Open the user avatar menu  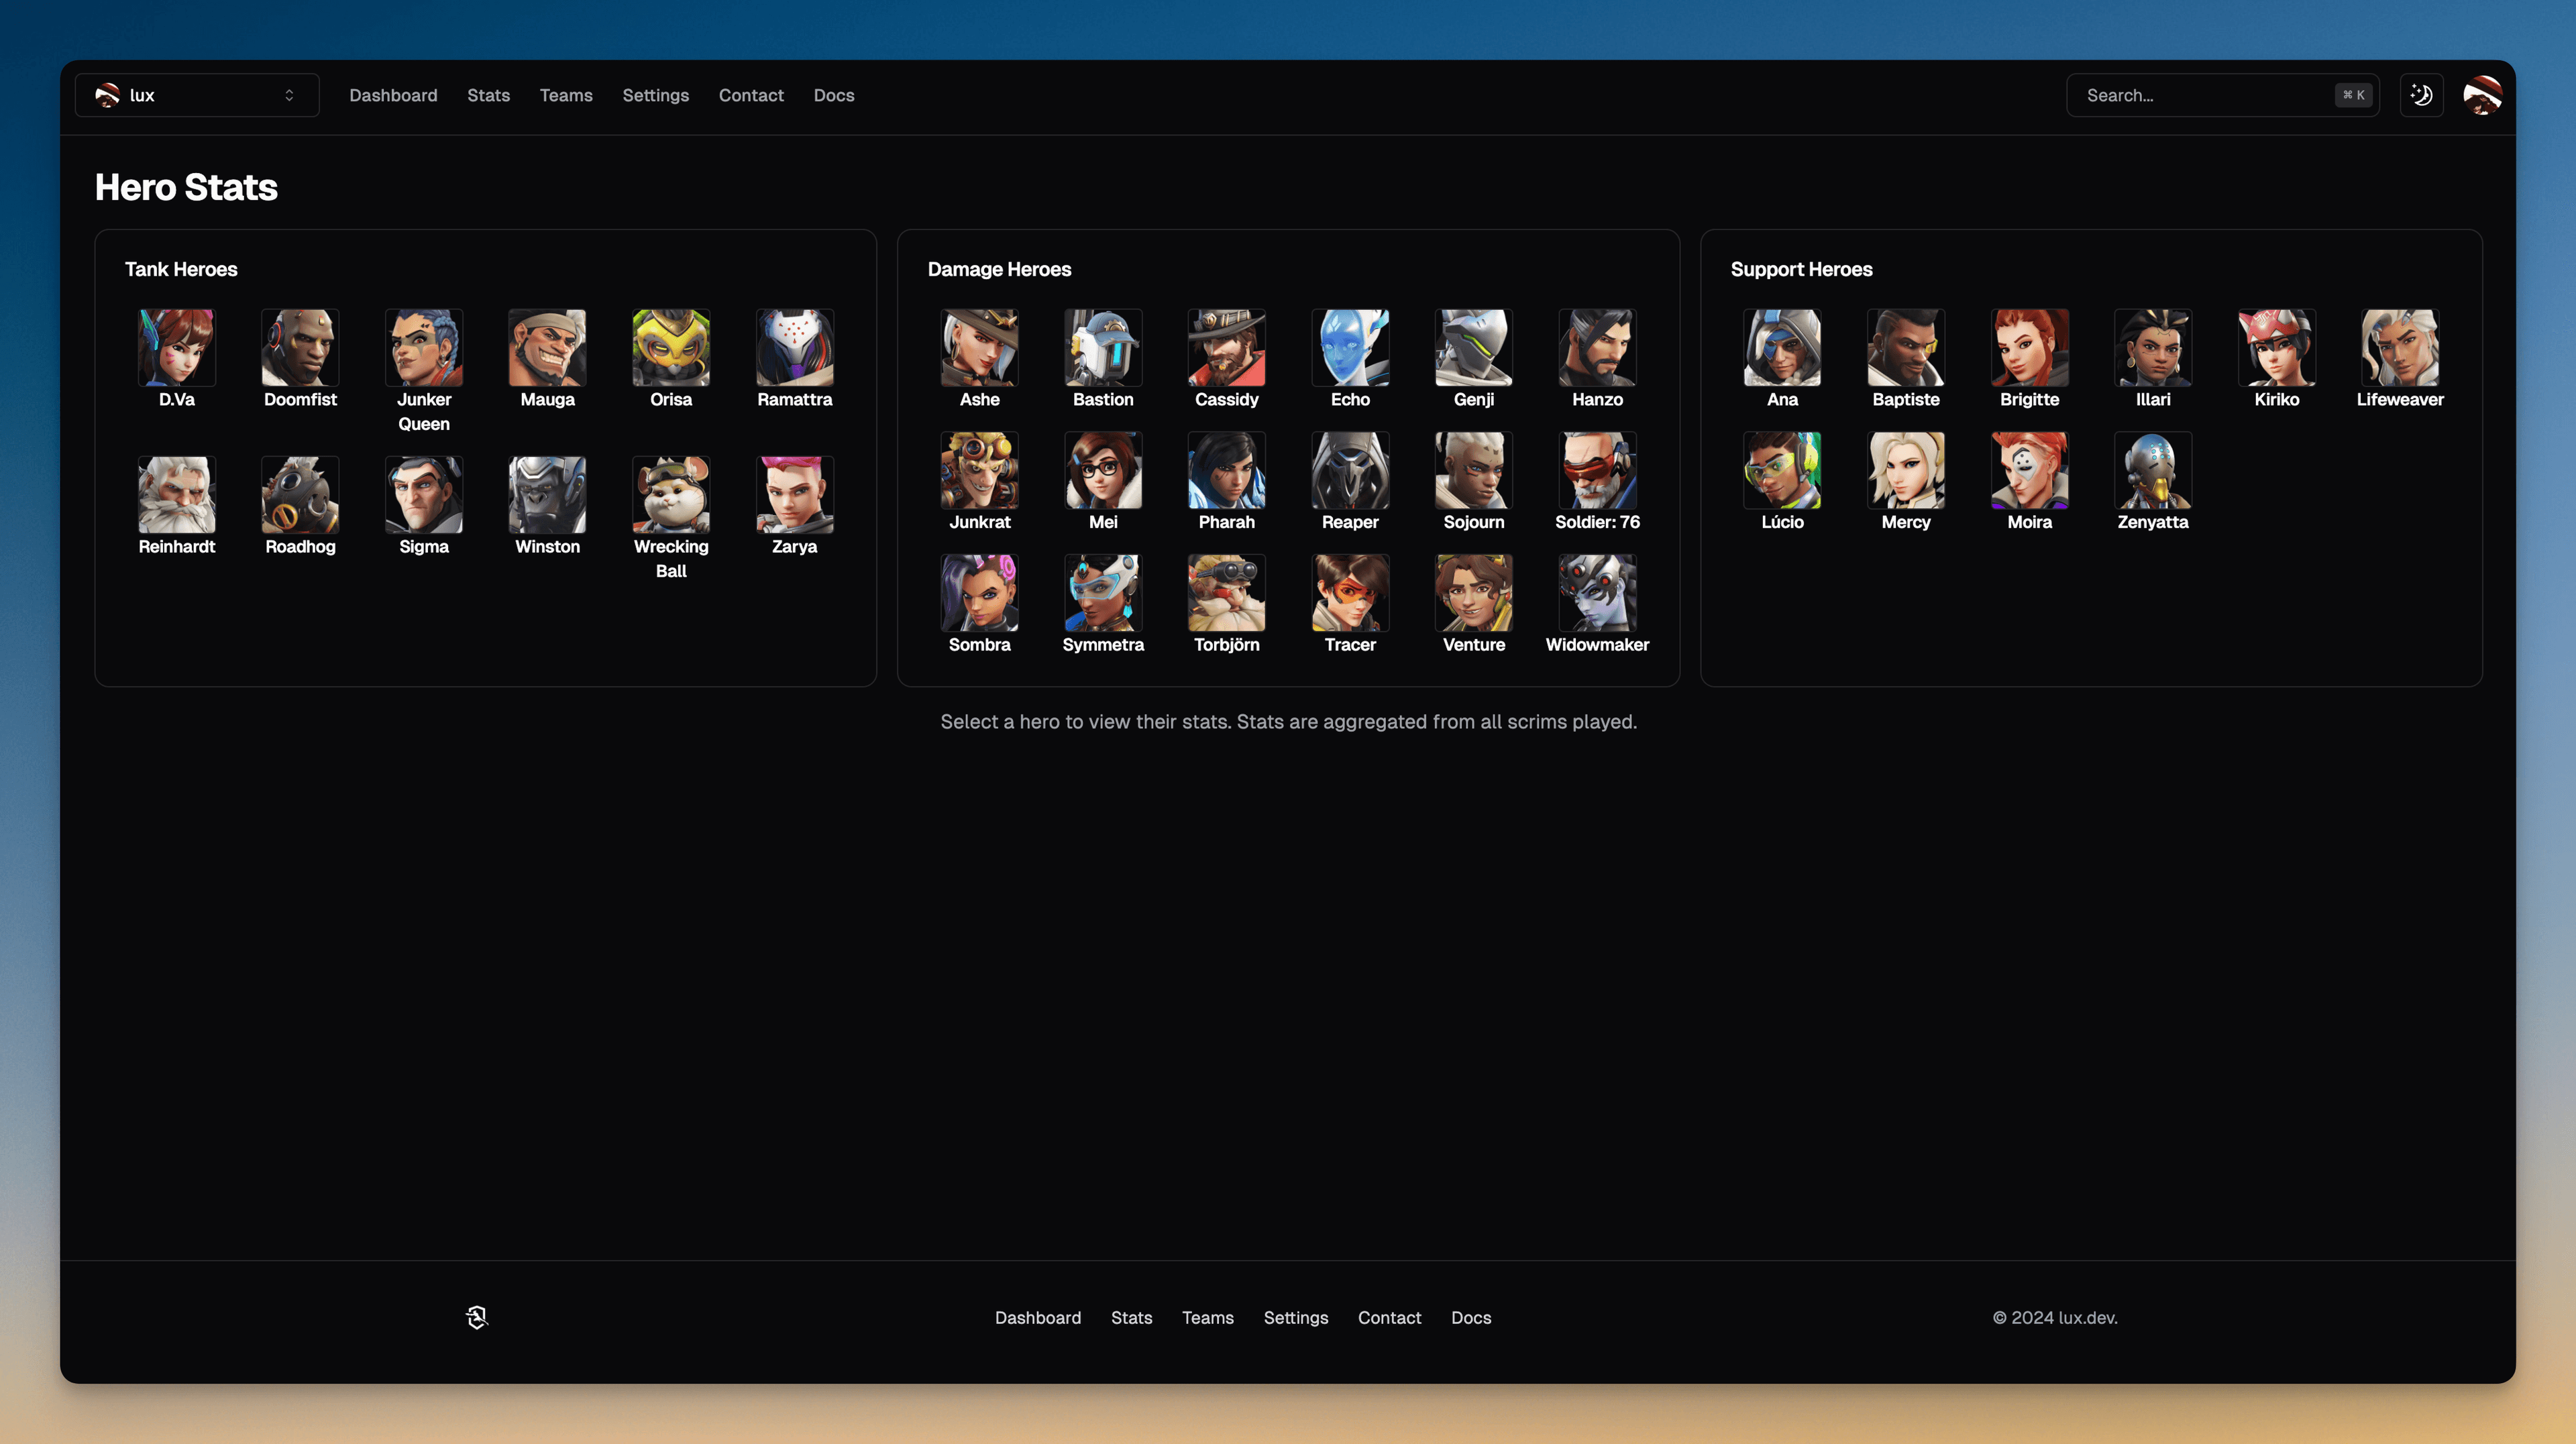point(2482,95)
